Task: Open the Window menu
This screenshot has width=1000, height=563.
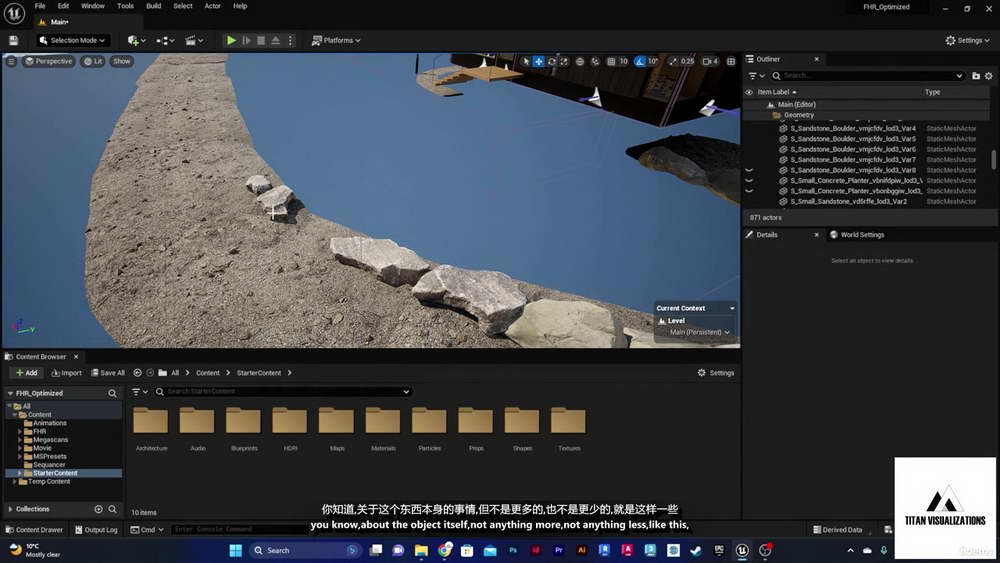Action: 92,6
